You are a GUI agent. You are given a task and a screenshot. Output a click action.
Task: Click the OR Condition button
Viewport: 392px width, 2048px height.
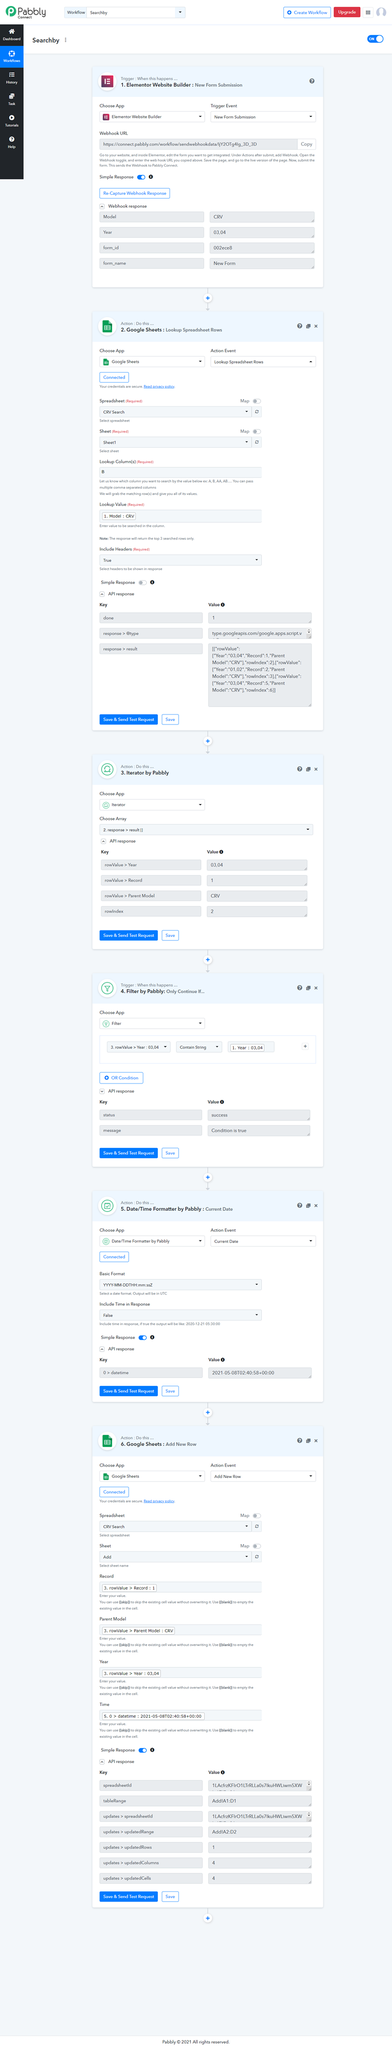click(121, 1077)
